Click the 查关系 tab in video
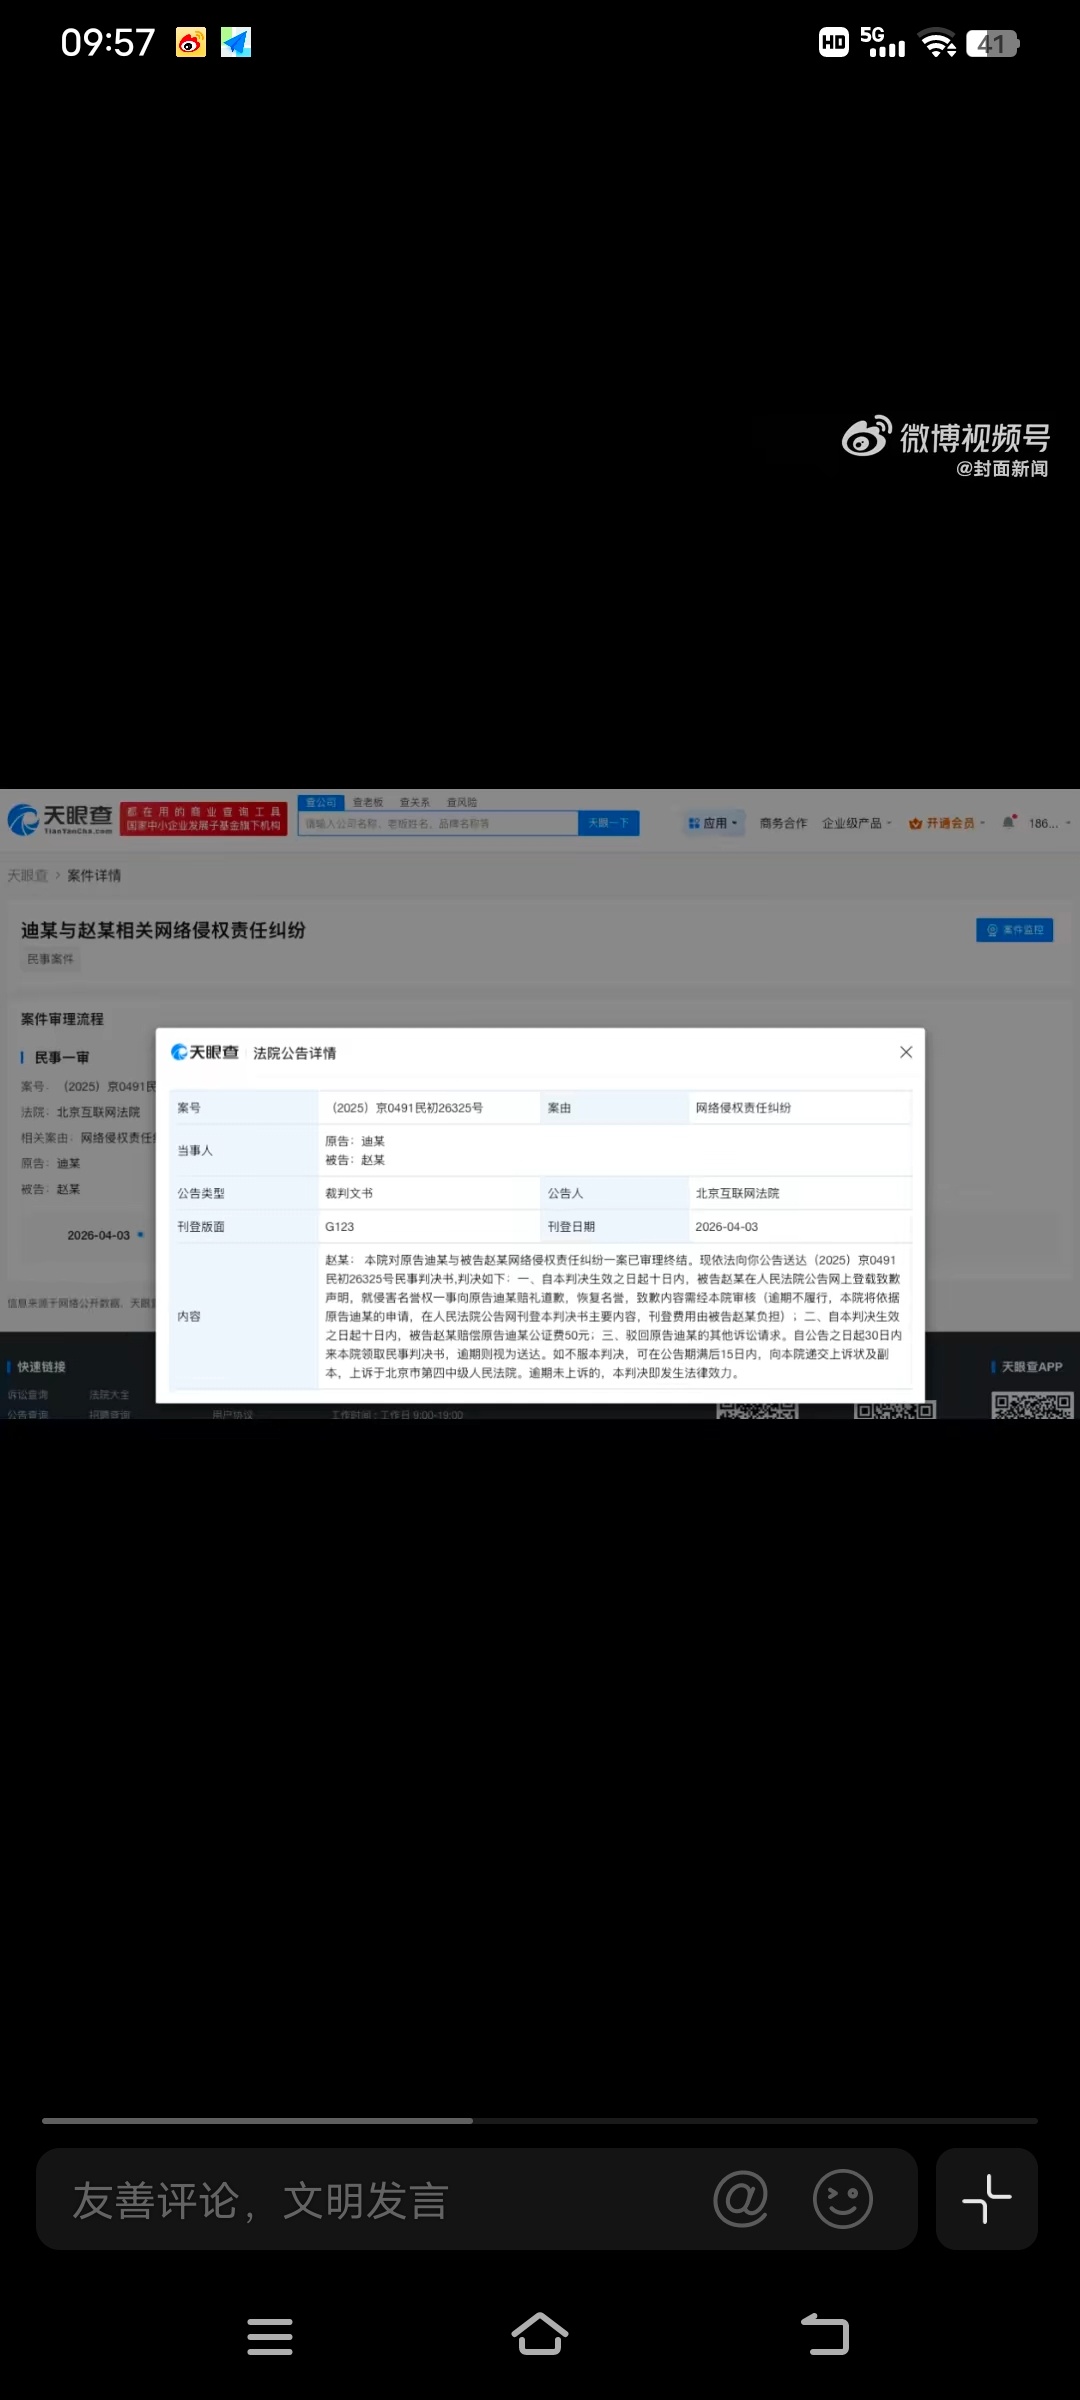This screenshot has height=2400, width=1080. pos(415,802)
